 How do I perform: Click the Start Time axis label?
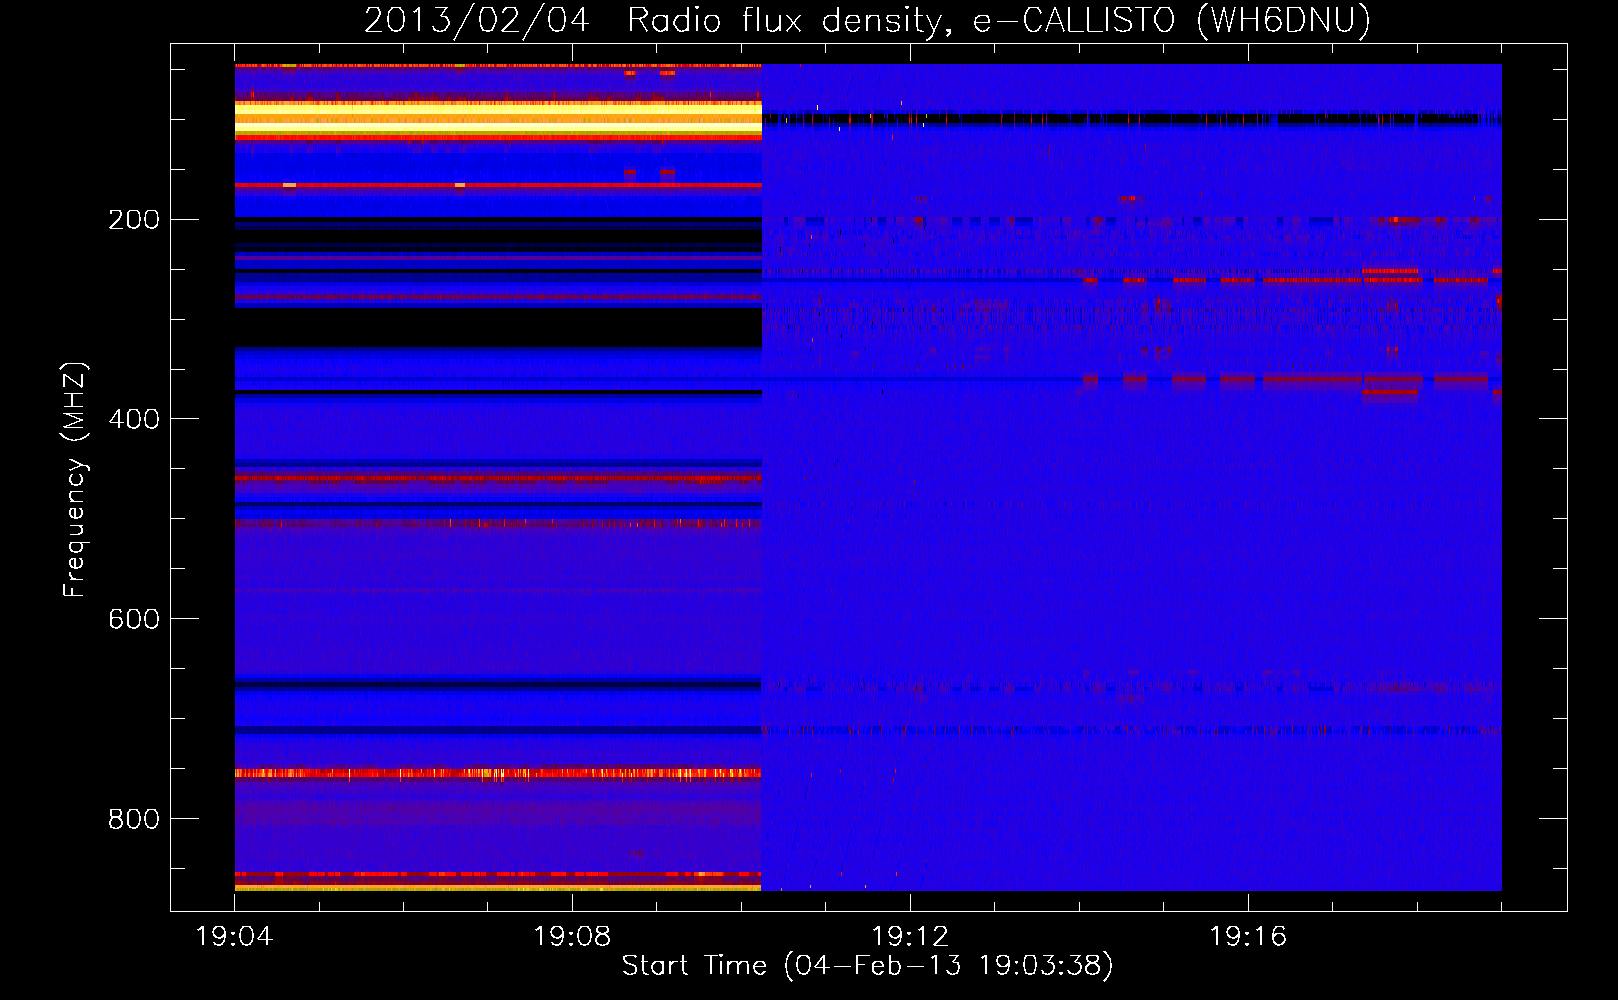click(x=867, y=966)
